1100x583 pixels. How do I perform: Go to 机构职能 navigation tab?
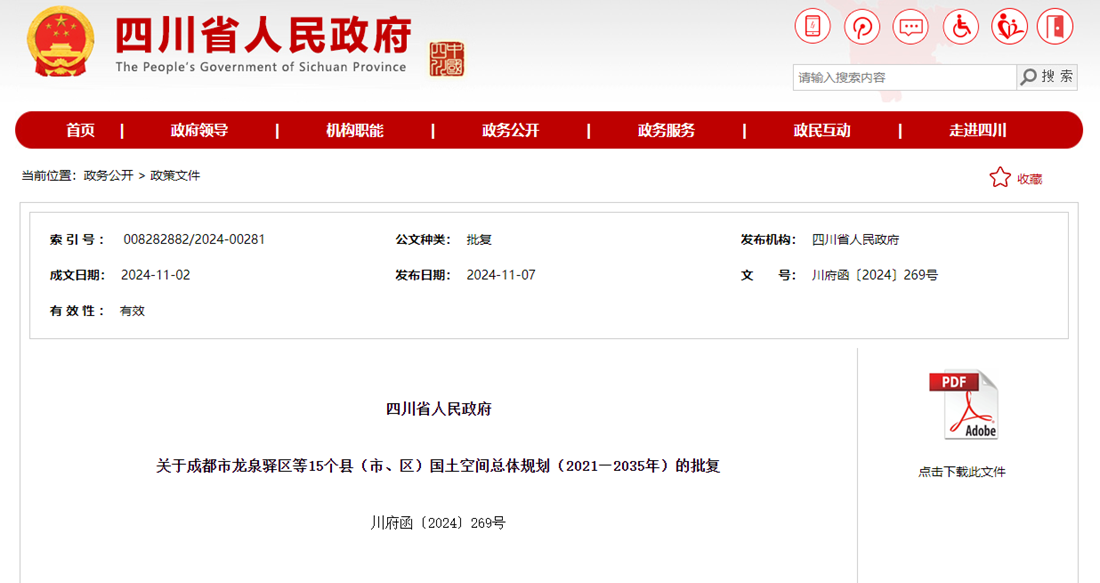(355, 130)
